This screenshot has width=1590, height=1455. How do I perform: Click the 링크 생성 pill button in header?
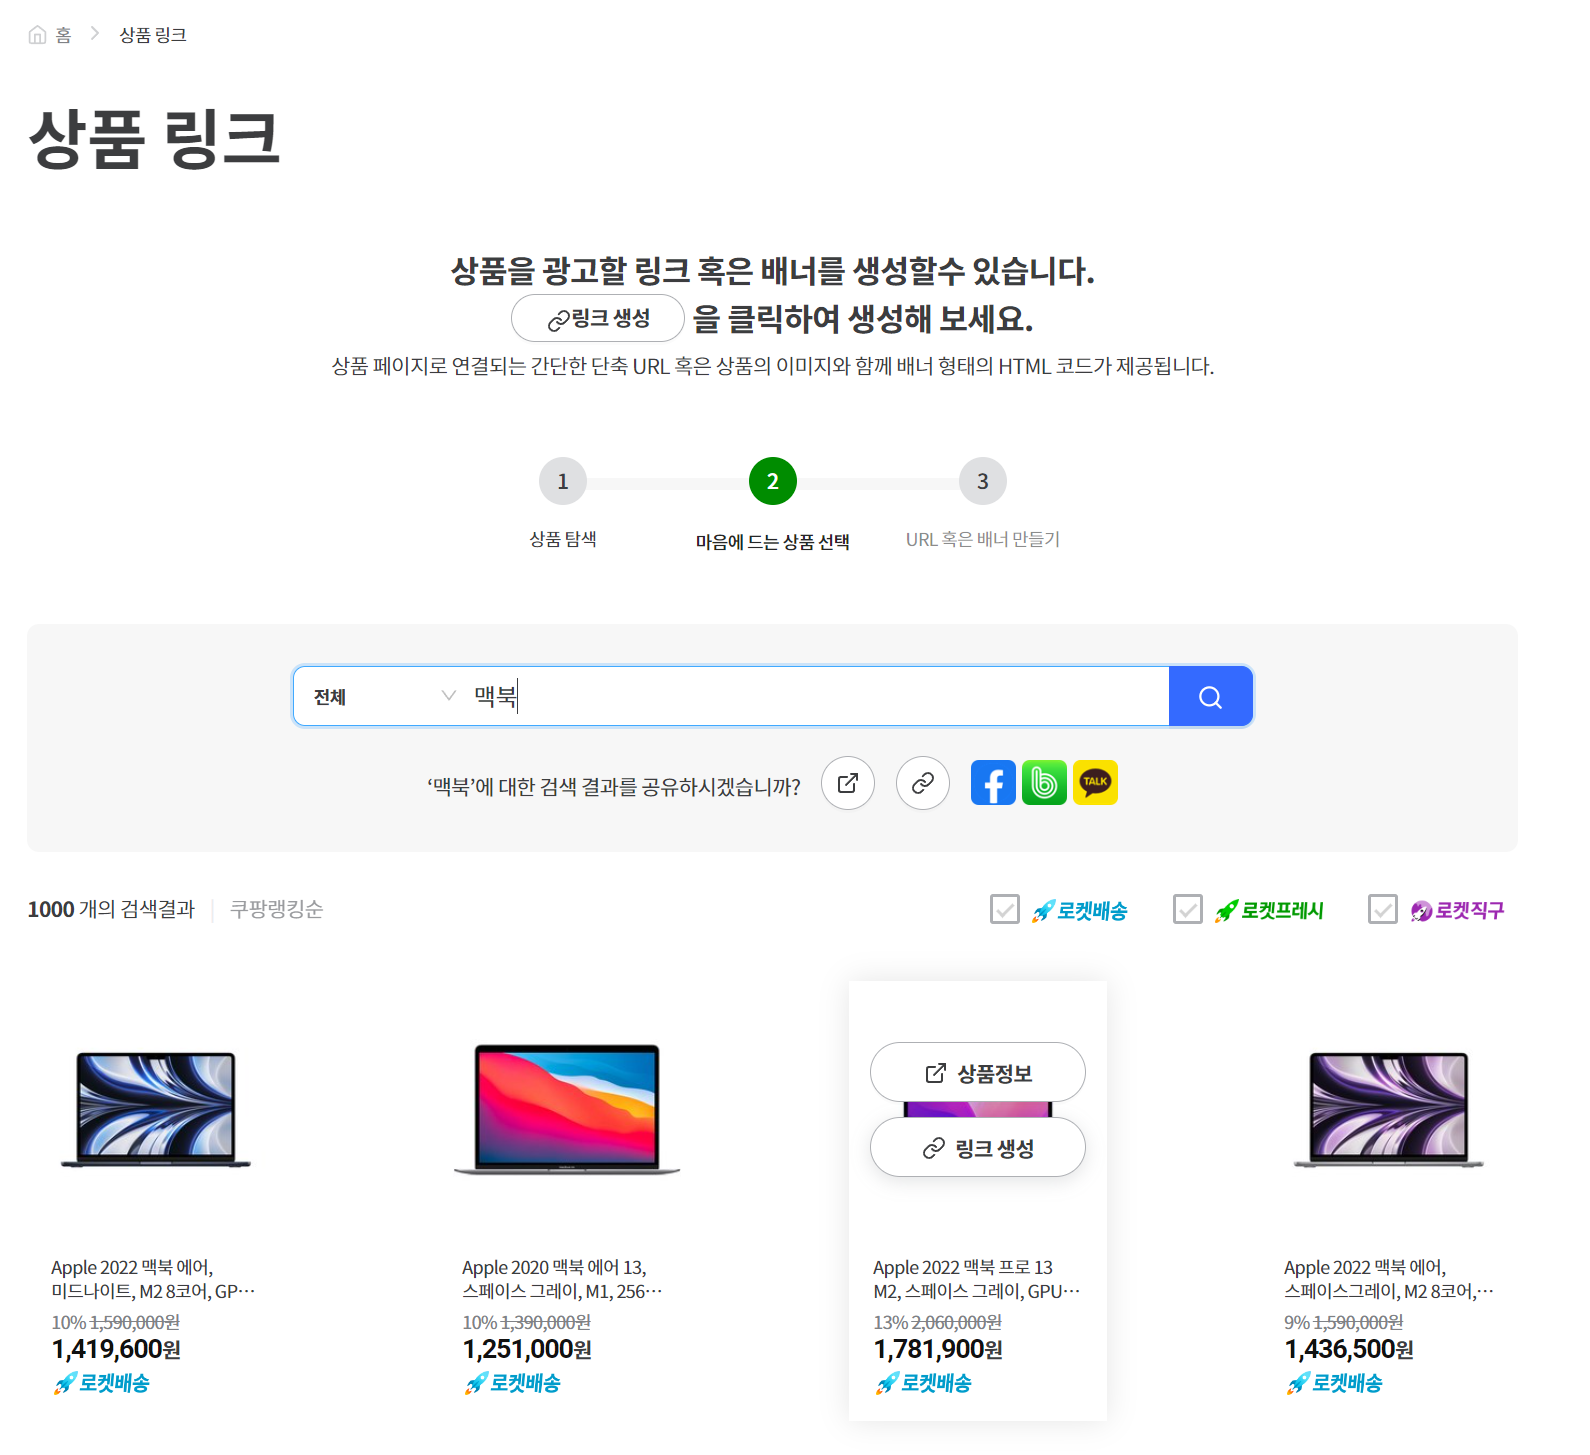(x=598, y=318)
